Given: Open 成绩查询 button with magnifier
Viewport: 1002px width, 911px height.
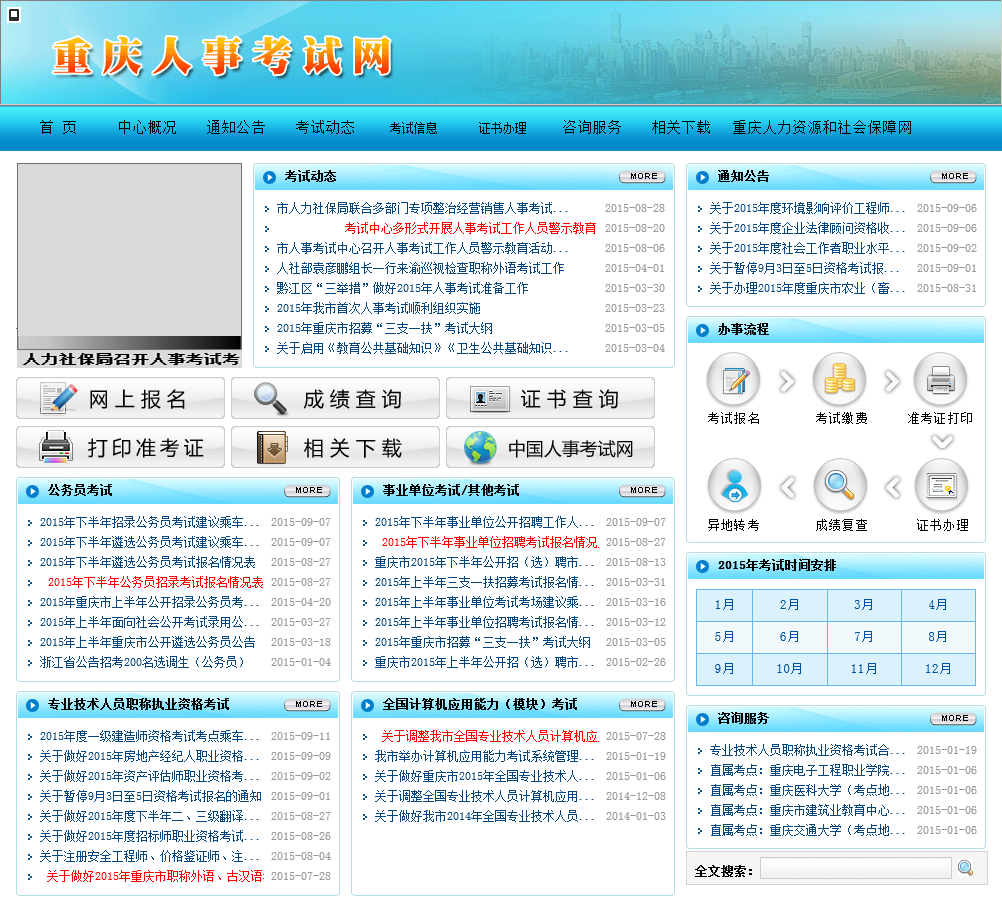Looking at the screenshot, I should (335, 398).
